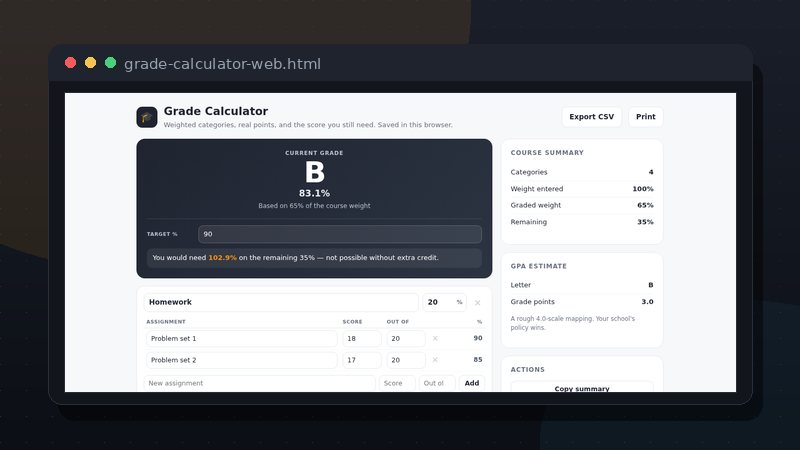Screen dimensions: 800x450
Task: Change the Homework weight field showing 20
Action: [x=444, y=302]
